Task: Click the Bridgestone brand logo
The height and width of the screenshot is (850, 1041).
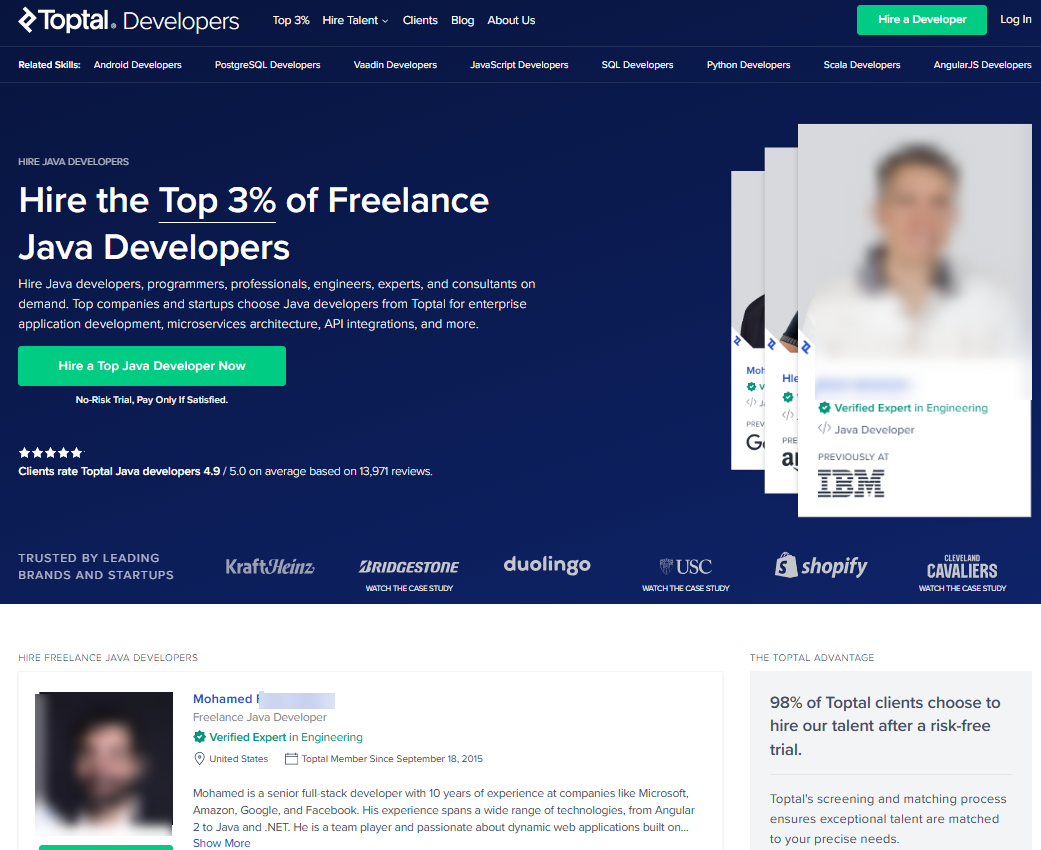Action: [x=409, y=567]
